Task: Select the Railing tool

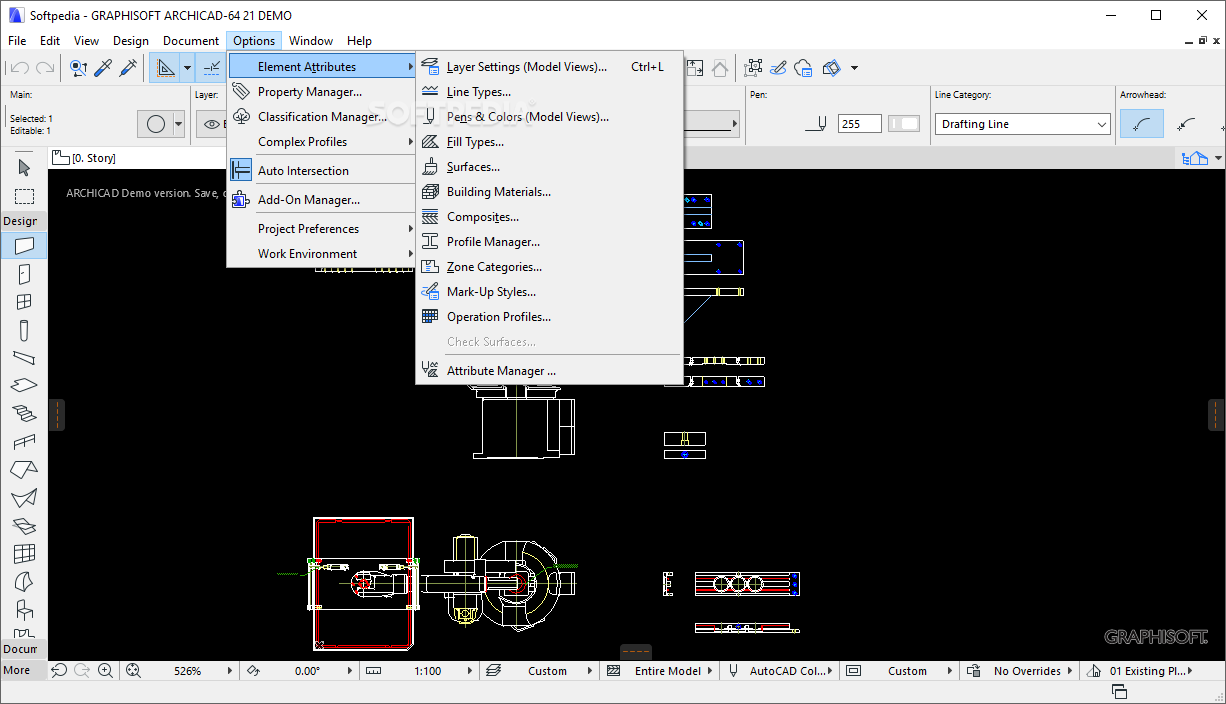Action: click(x=24, y=441)
